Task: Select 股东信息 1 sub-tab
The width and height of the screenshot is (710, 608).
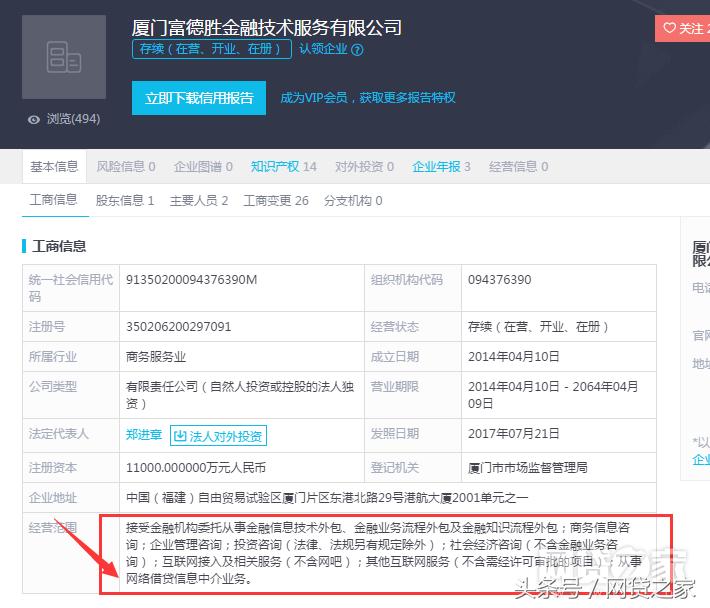Action: click(125, 200)
